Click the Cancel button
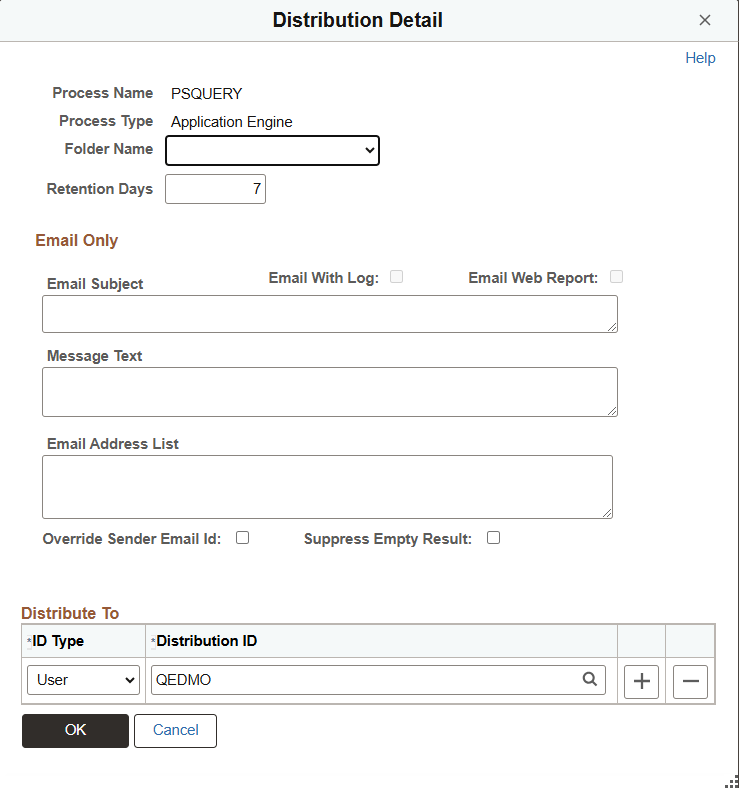739x788 pixels. [x=175, y=731]
